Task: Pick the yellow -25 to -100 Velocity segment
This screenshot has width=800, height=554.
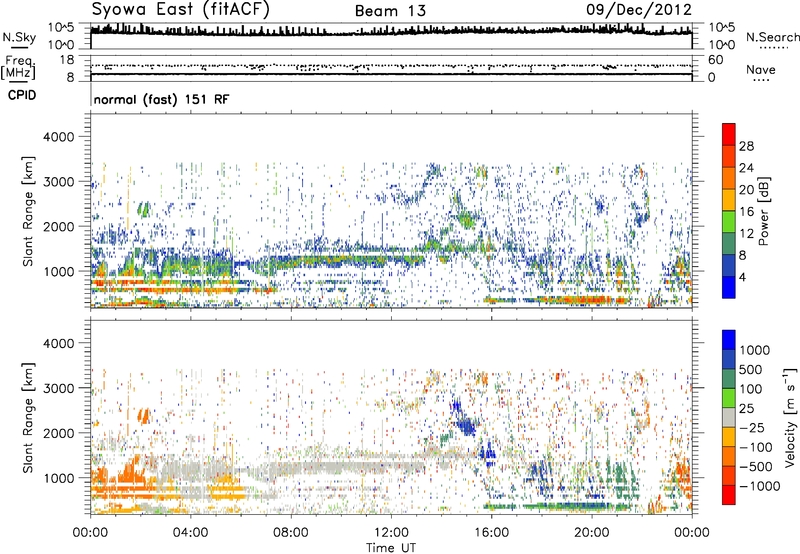Action: pos(729,437)
